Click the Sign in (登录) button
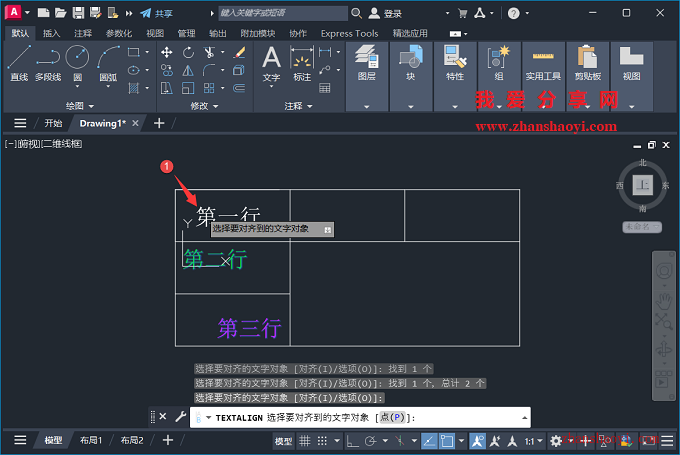680x455 pixels. coord(385,13)
